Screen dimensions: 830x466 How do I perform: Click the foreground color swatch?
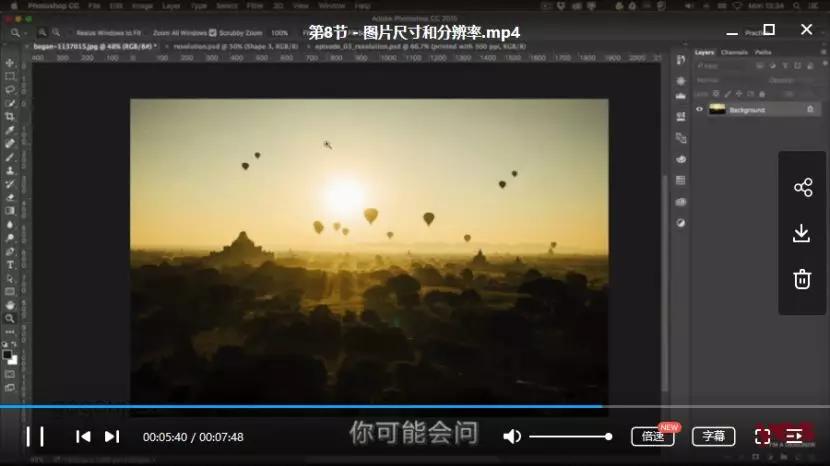7,355
